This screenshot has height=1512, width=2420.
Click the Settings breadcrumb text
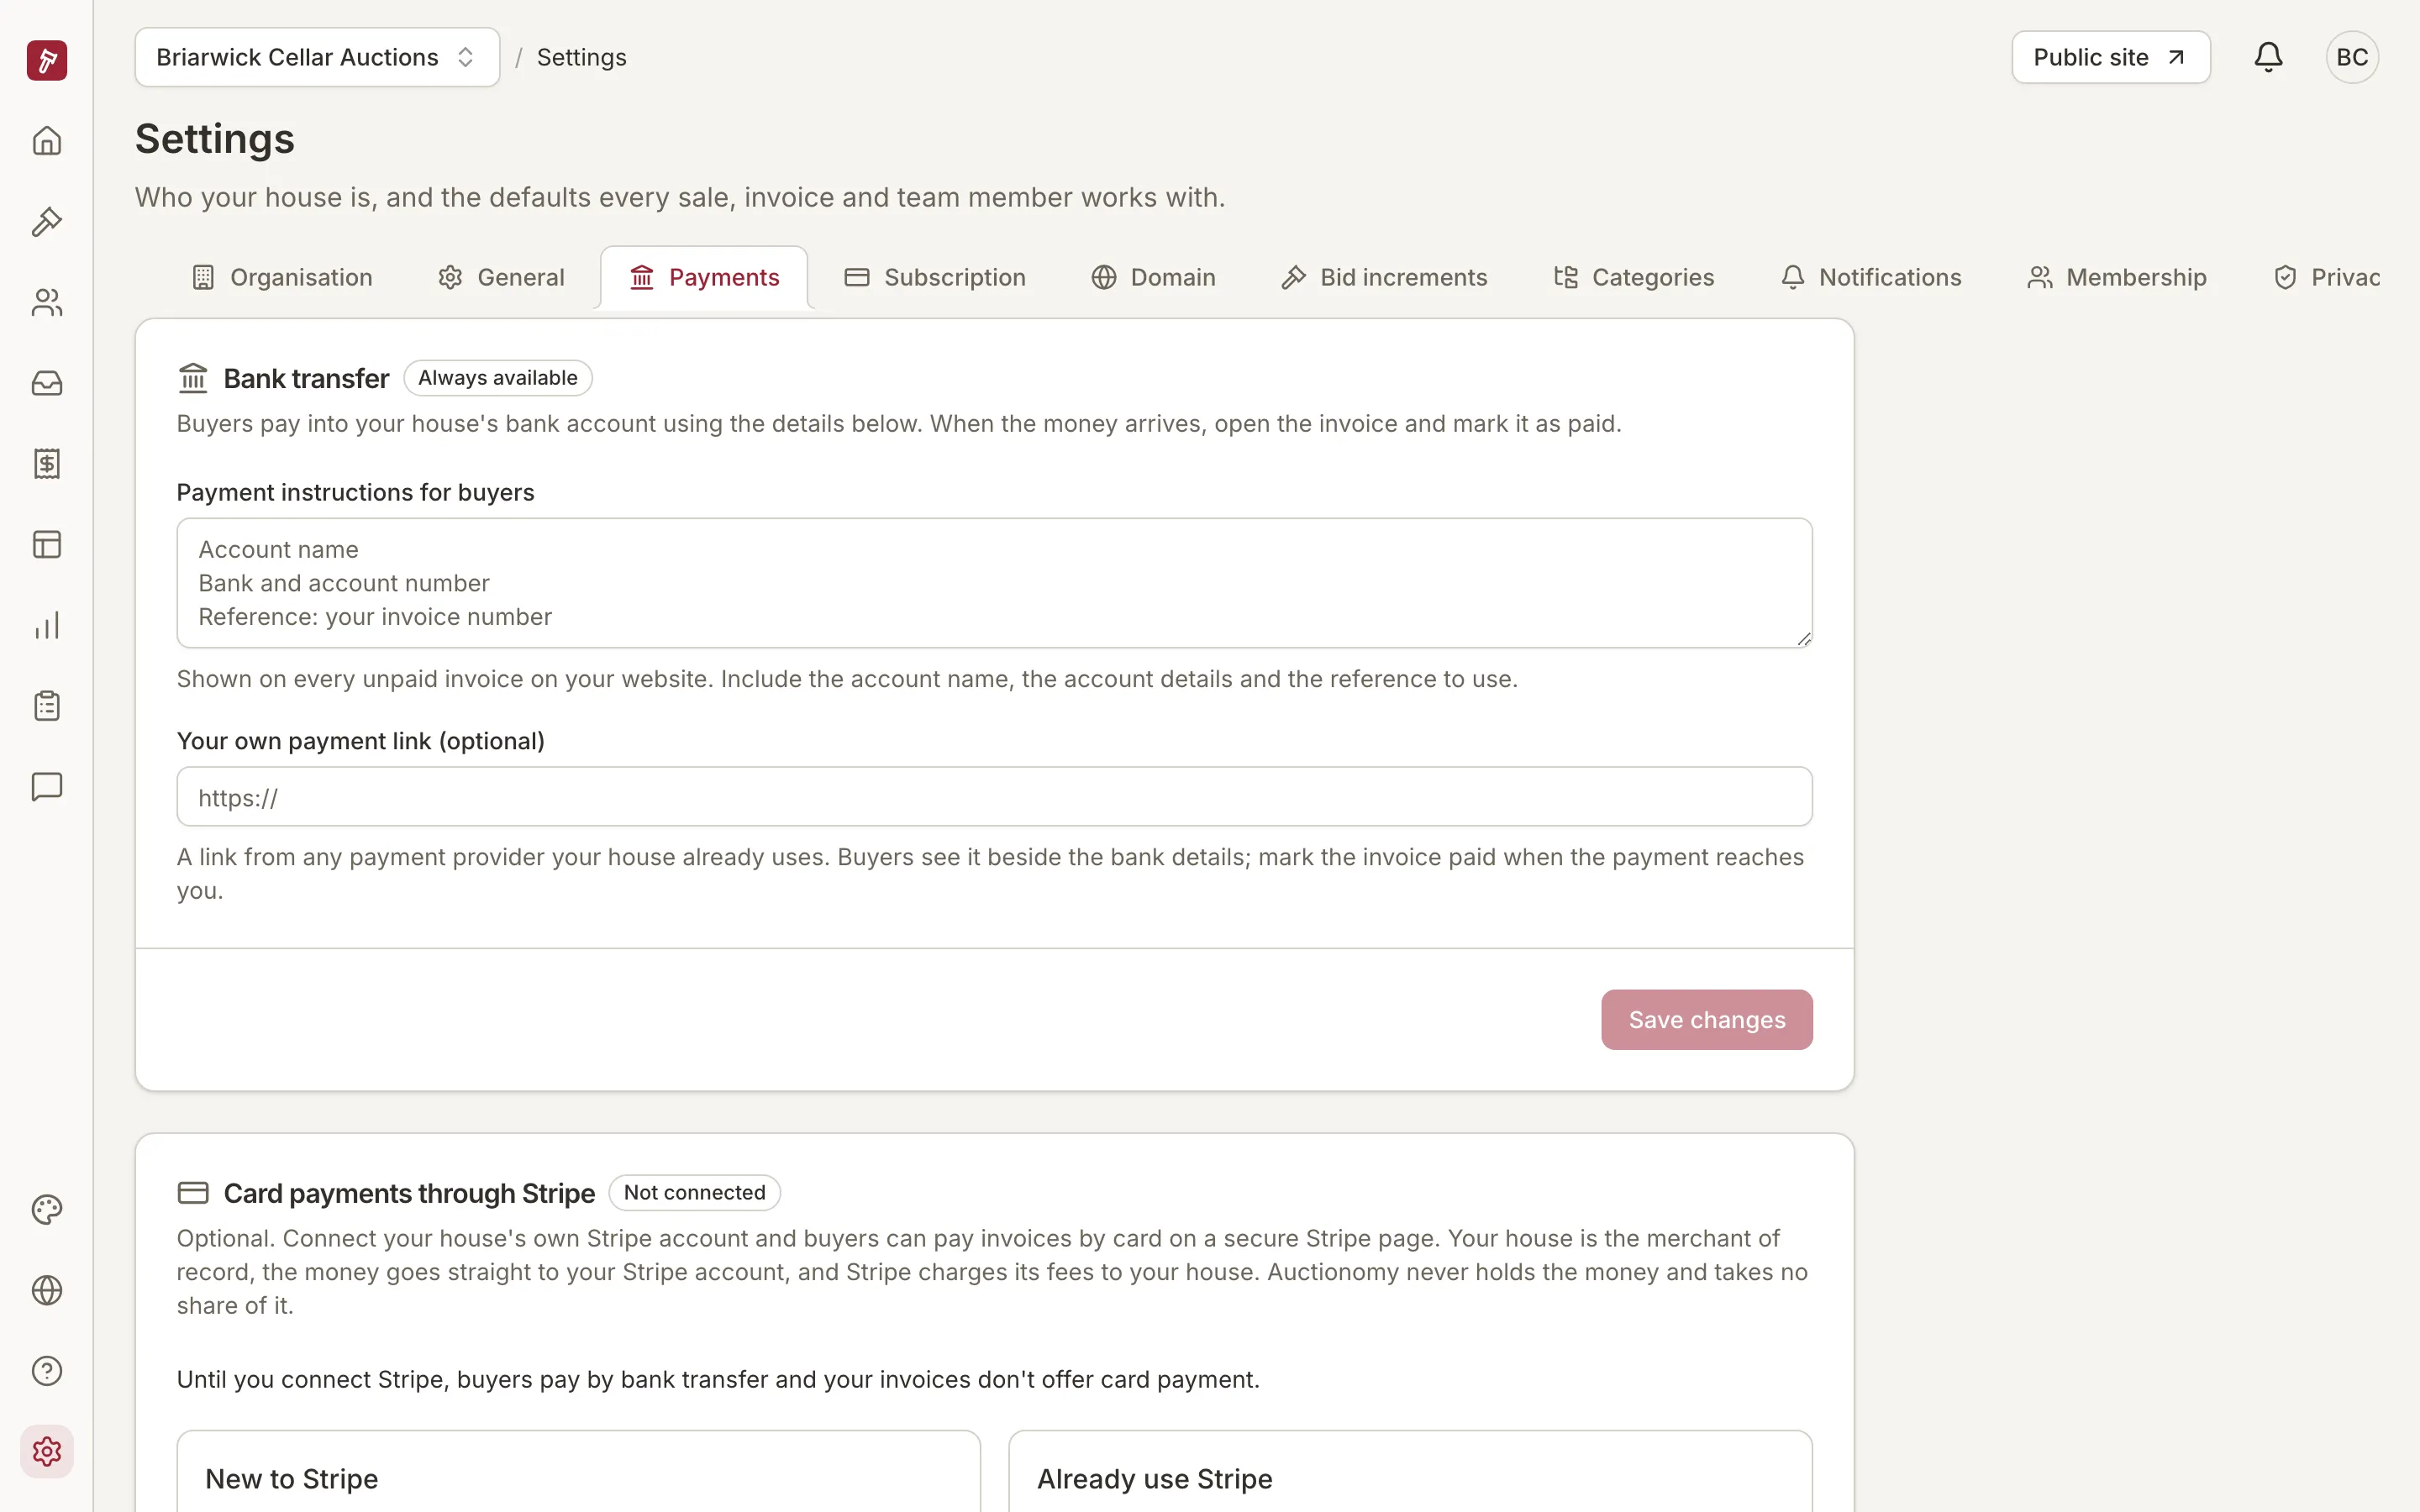click(582, 57)
